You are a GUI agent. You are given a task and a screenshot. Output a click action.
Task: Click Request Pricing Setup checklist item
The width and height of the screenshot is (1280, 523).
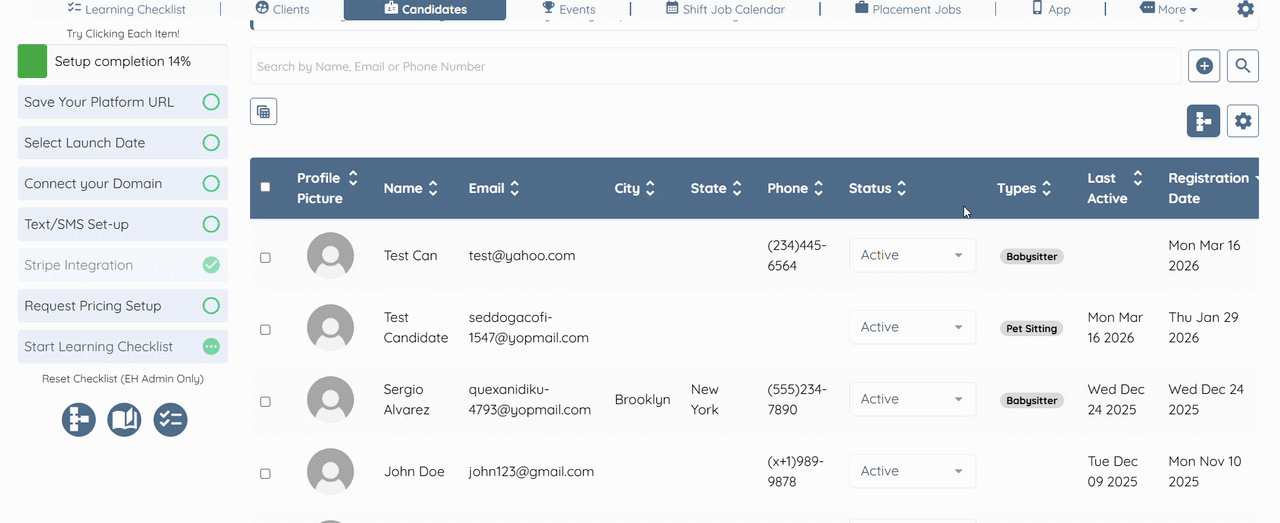[x=123, y=306]
